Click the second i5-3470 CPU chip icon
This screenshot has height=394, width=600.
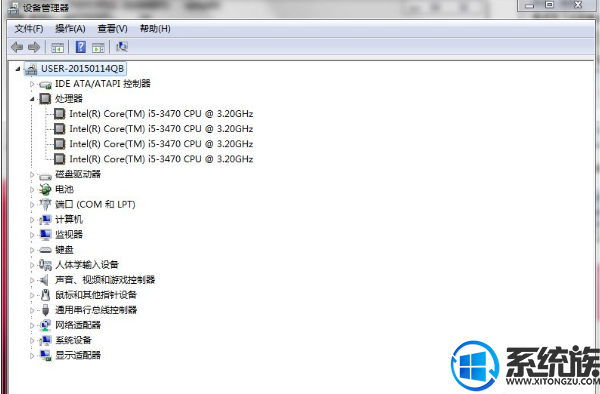coord(59,129)
